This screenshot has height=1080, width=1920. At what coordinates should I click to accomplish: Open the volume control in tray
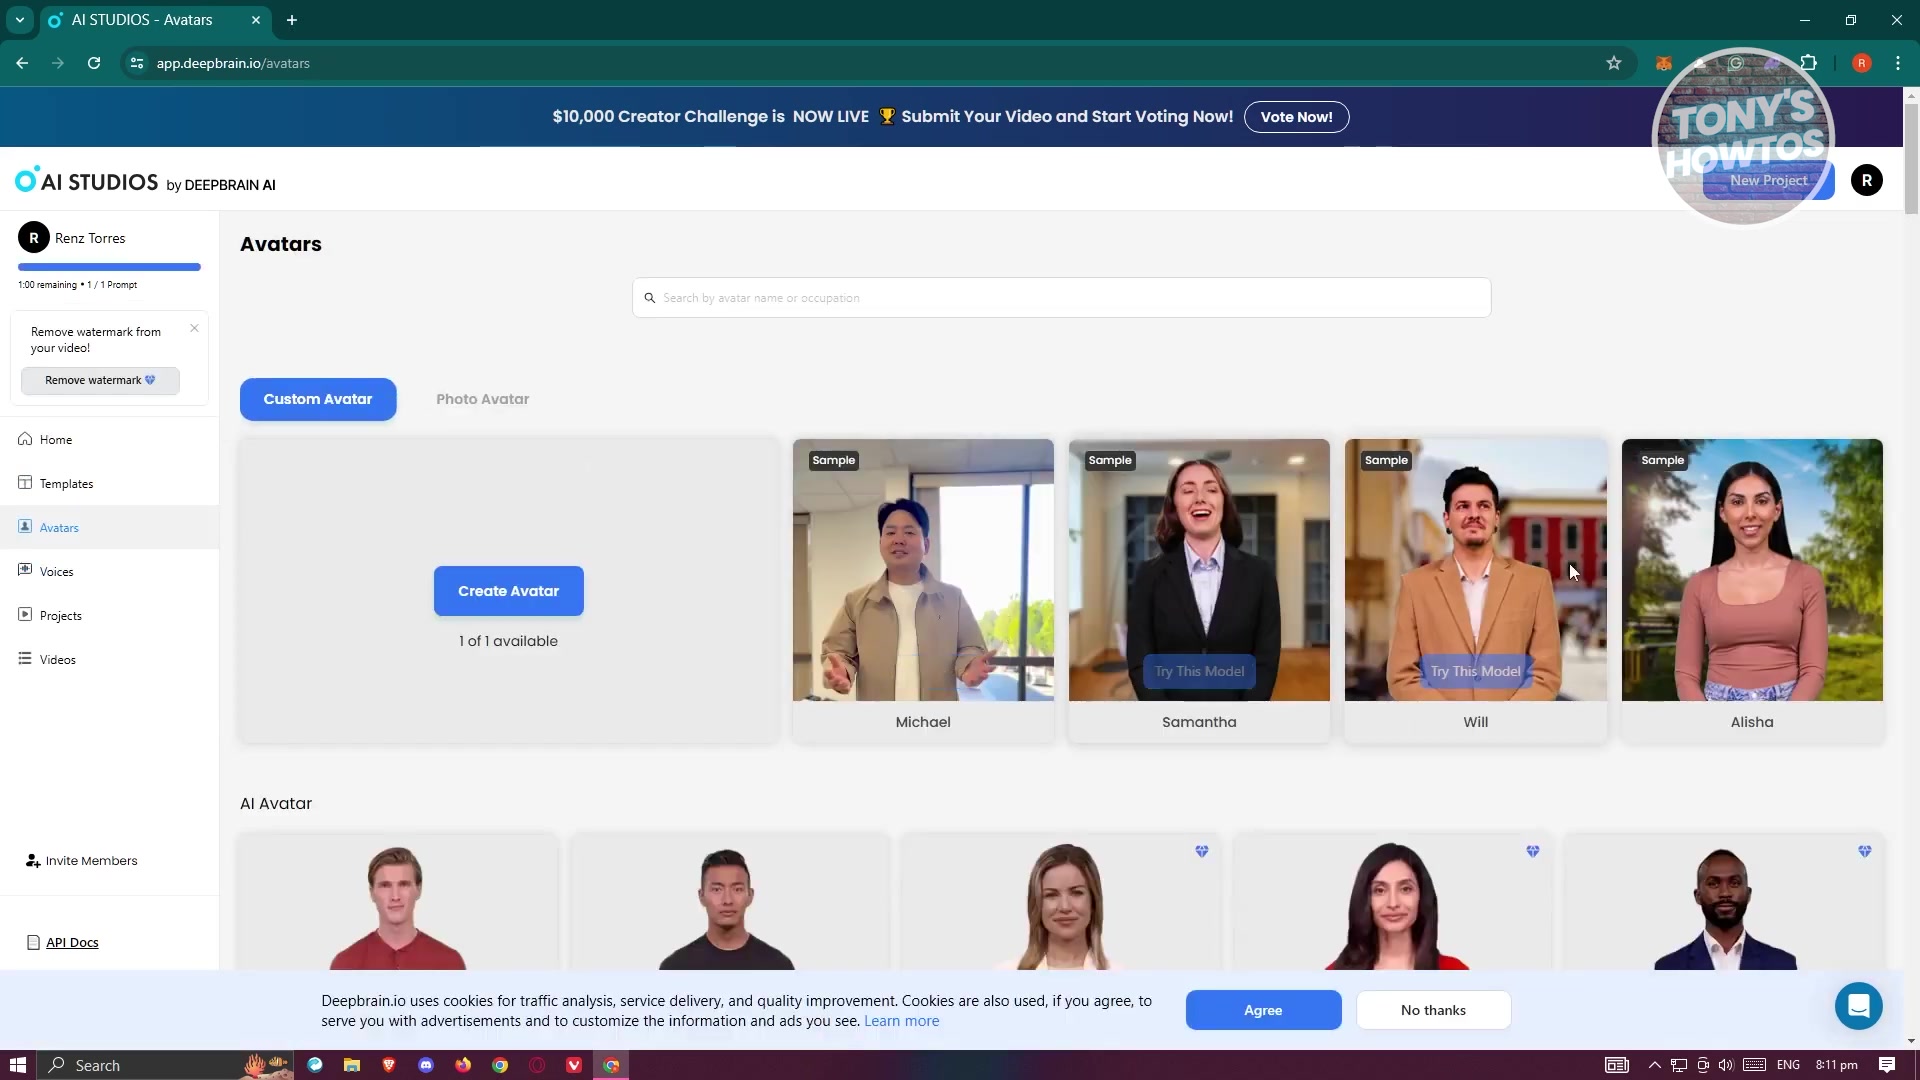point(1726,1065)
